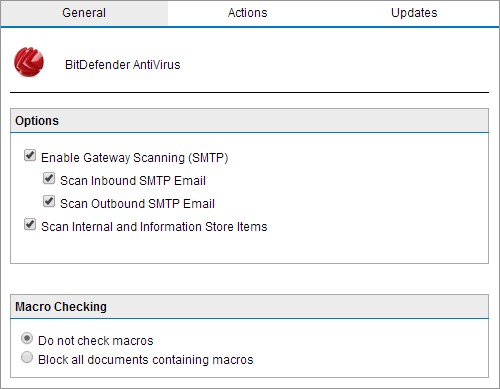Click the red BitDefender logo icon
The width and height of the screenshot is (500, 389).
pyautogui.click(x=29, y=62)
